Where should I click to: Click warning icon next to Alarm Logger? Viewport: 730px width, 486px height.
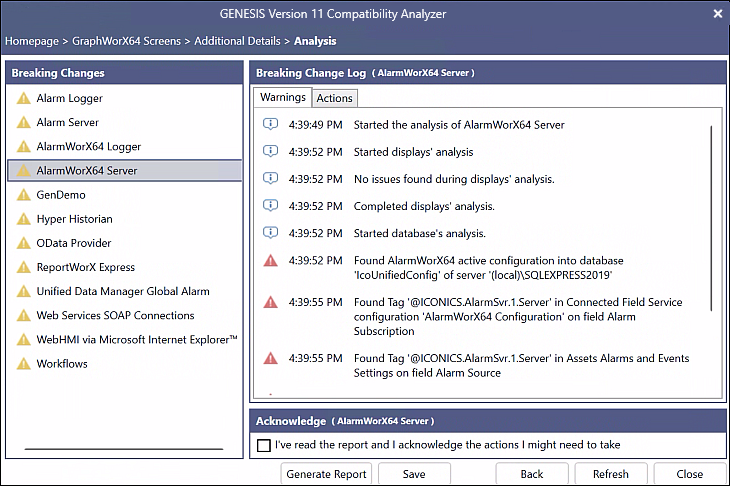(x=24, y=98)
